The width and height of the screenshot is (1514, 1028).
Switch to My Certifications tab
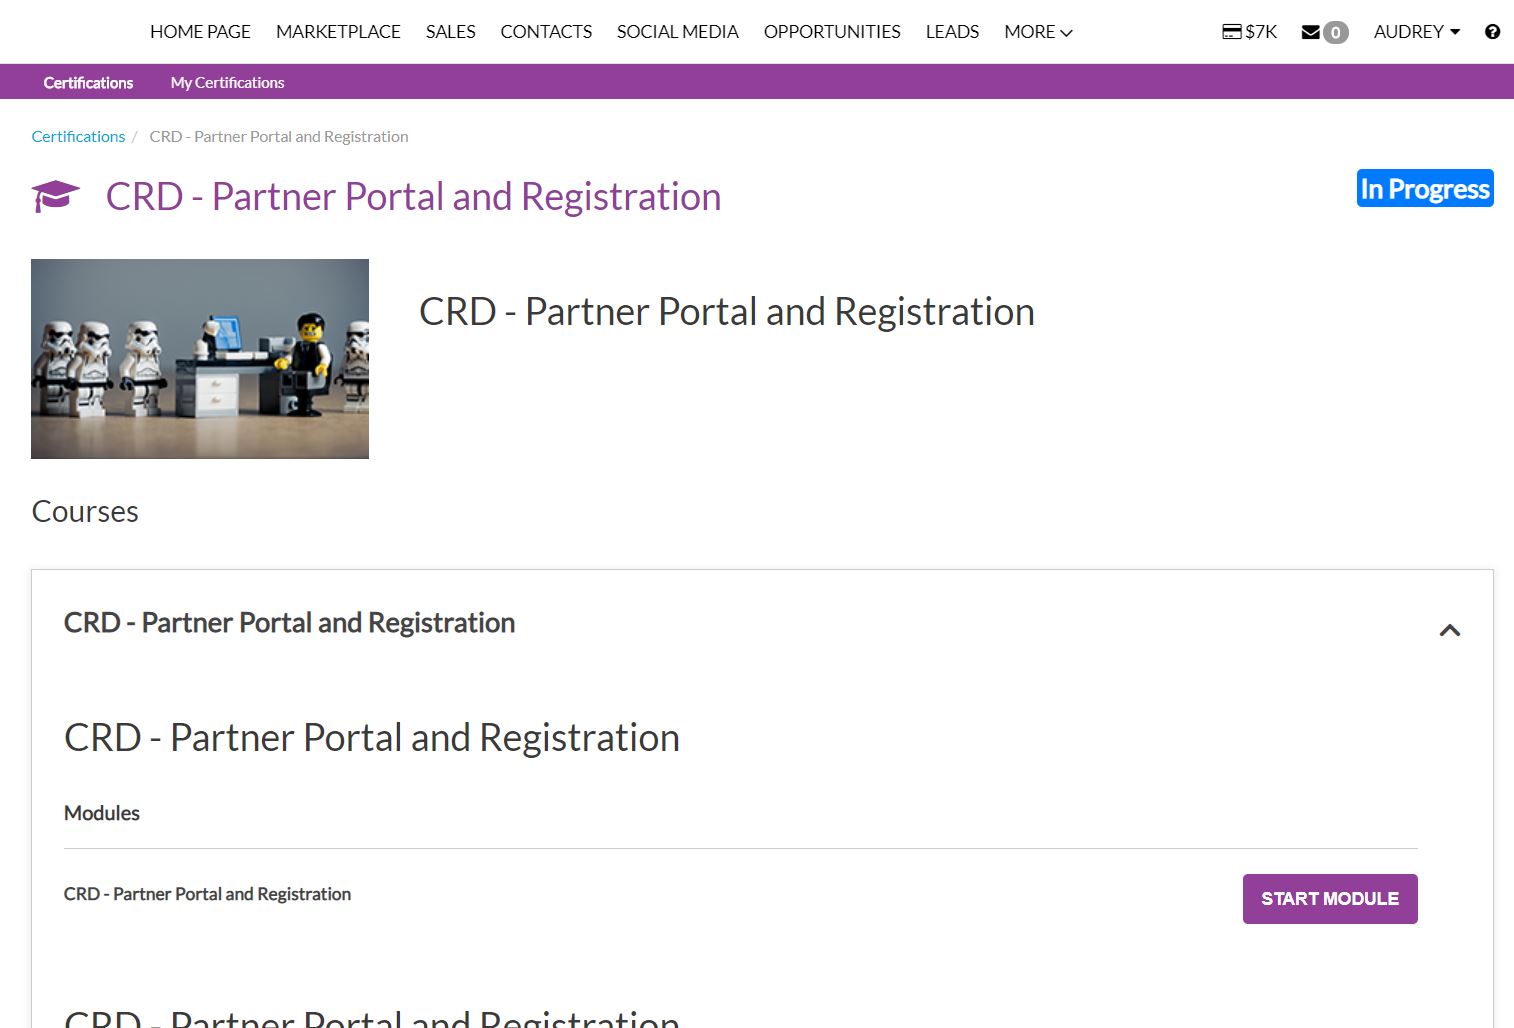pos(227,83)
